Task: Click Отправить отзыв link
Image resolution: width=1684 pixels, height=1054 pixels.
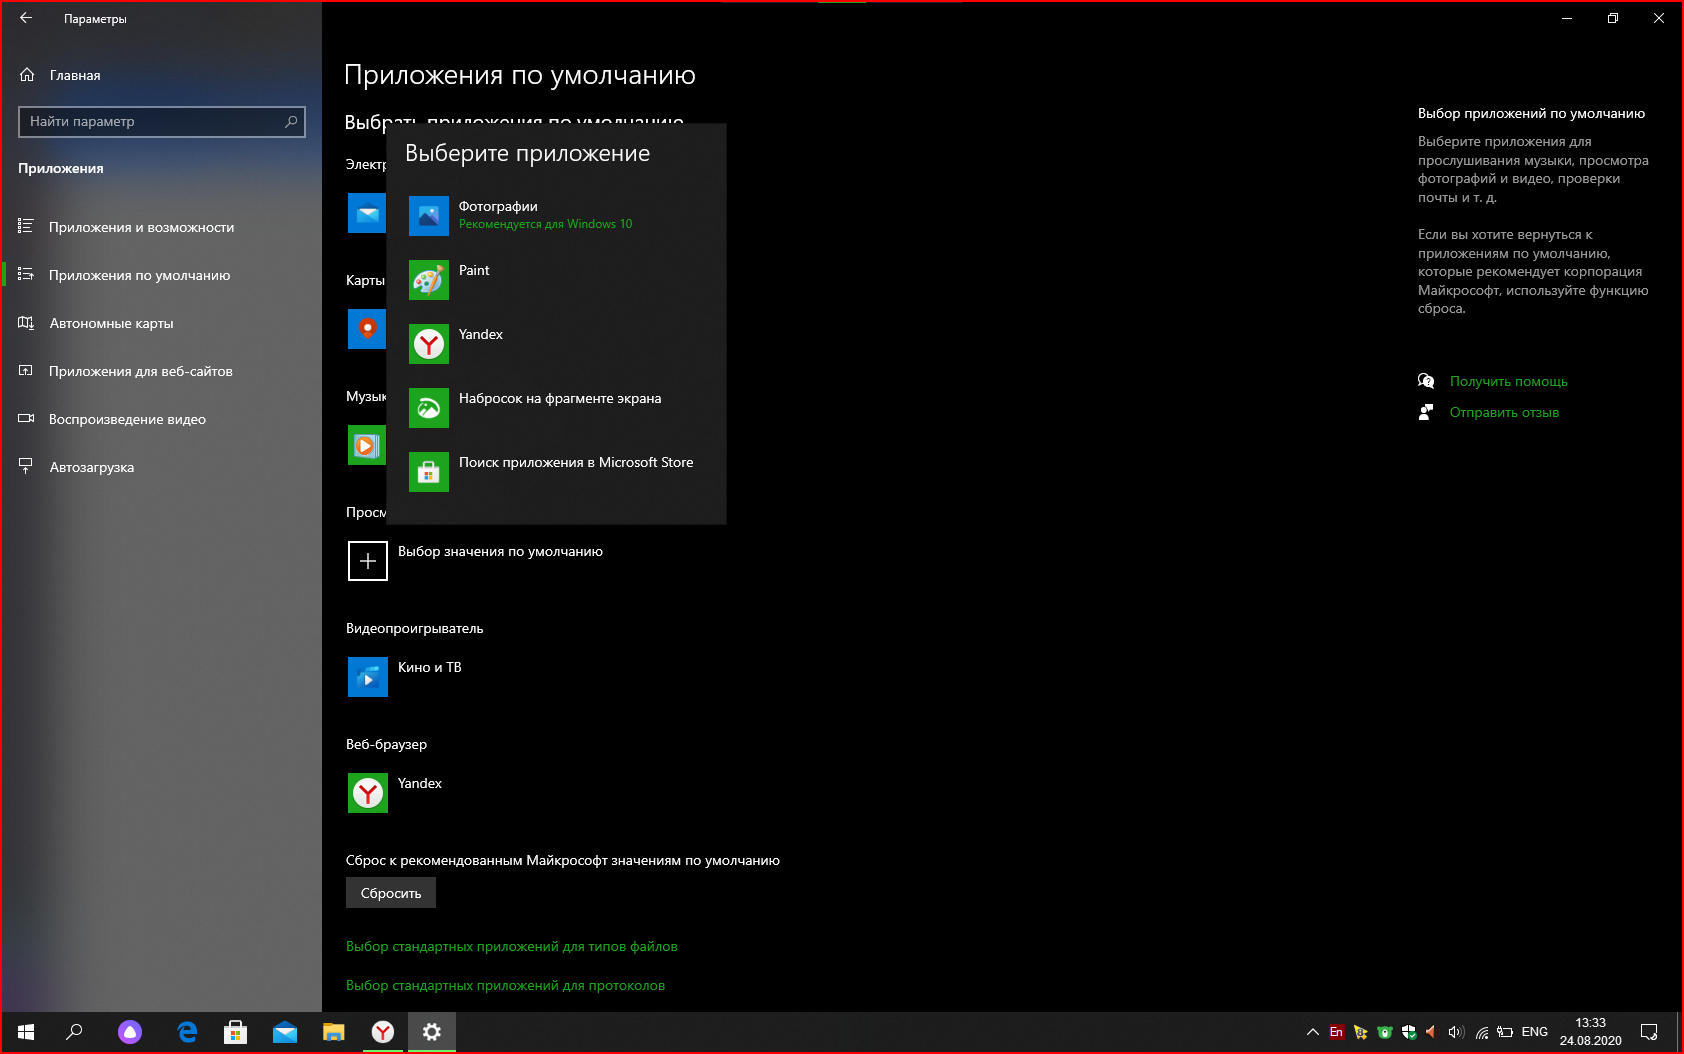Action: tap(1504, 412)
